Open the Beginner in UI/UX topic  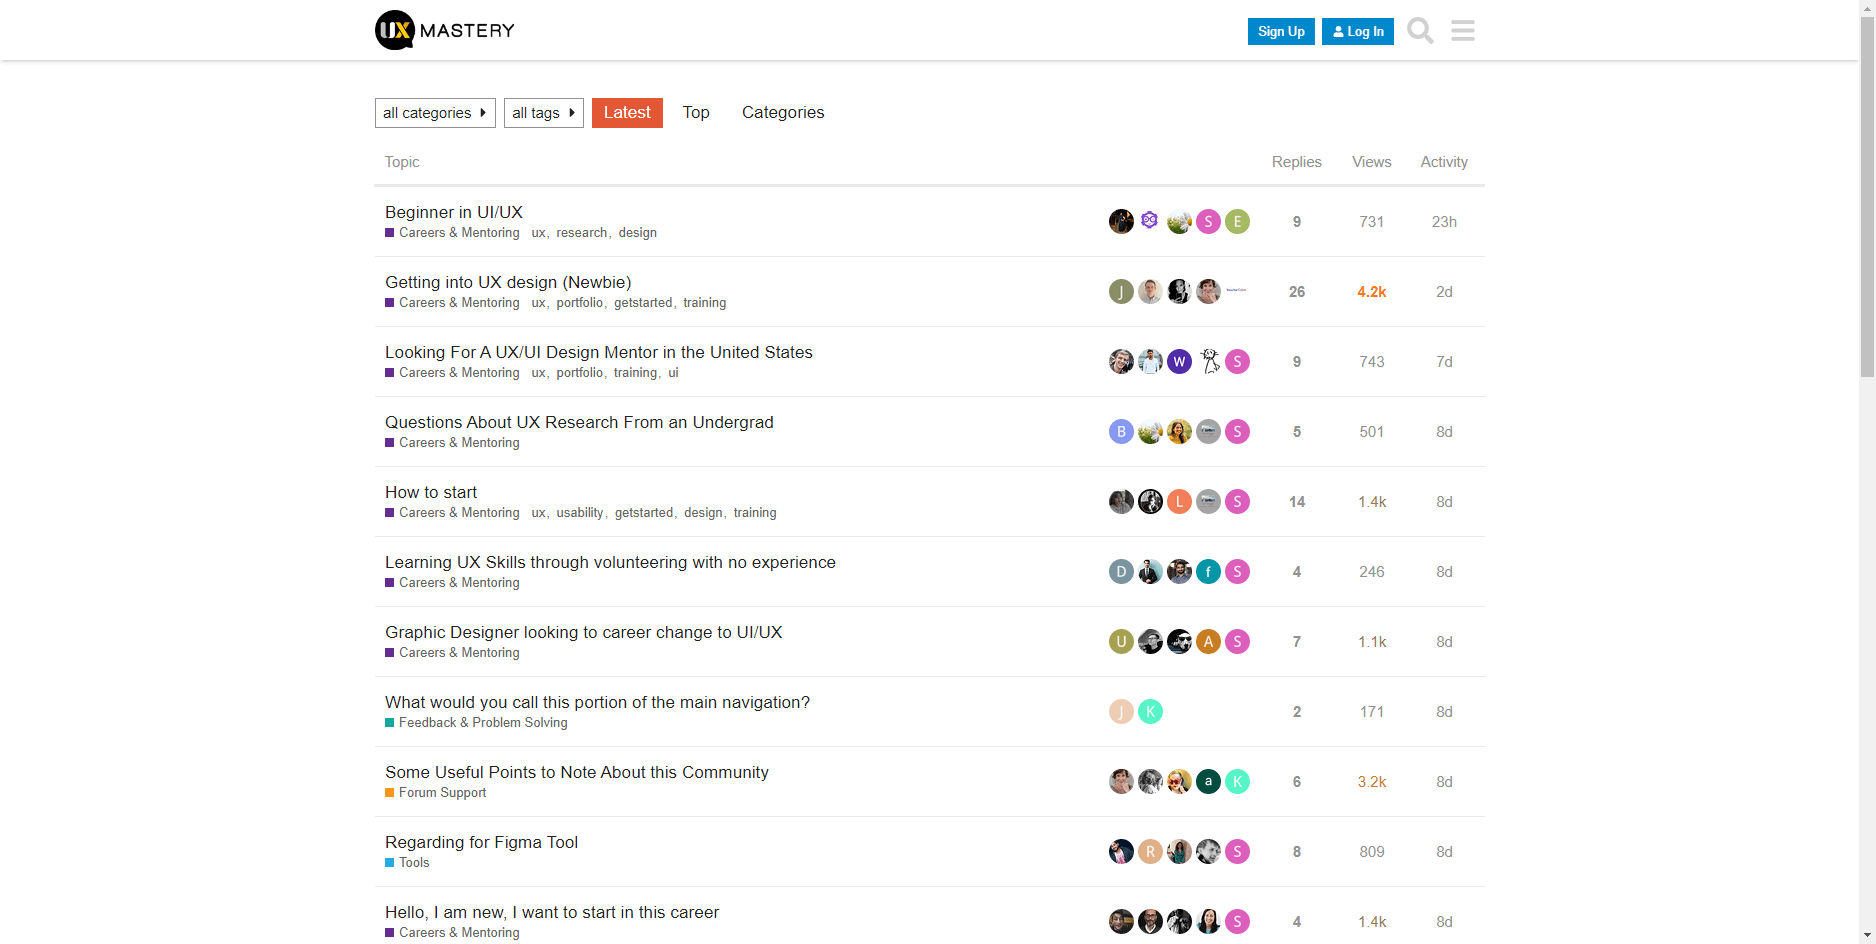454,212
